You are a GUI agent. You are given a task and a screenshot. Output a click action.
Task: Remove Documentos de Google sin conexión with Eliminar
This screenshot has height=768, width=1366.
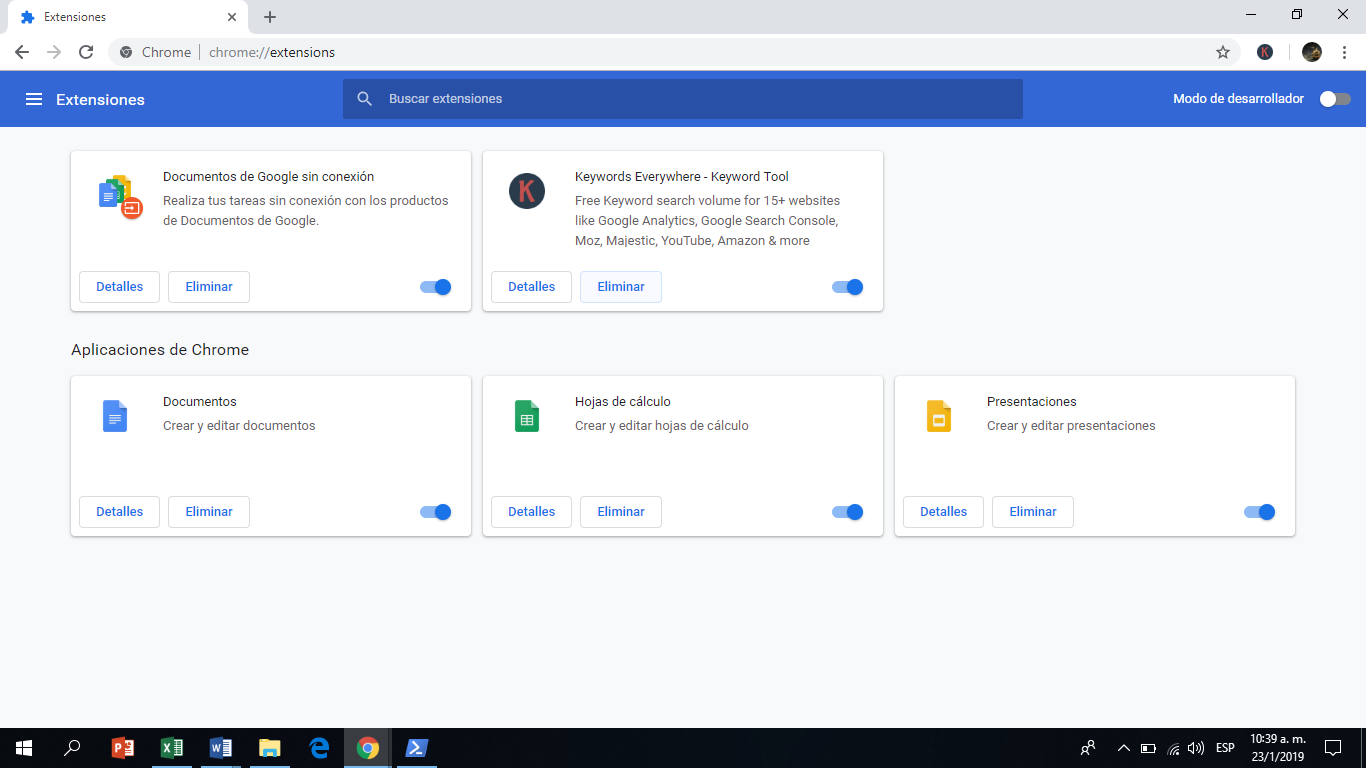click(x=209, y=287)
